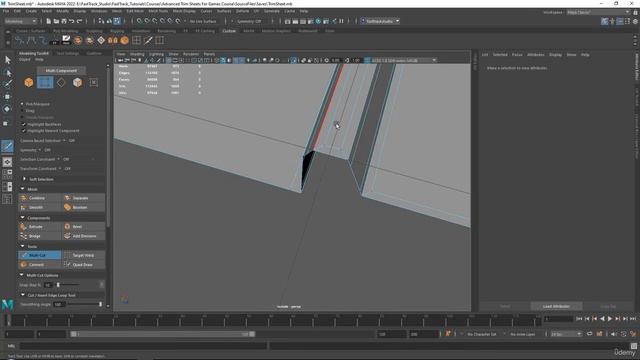Click the Combine mesh button

pos(40,198)
